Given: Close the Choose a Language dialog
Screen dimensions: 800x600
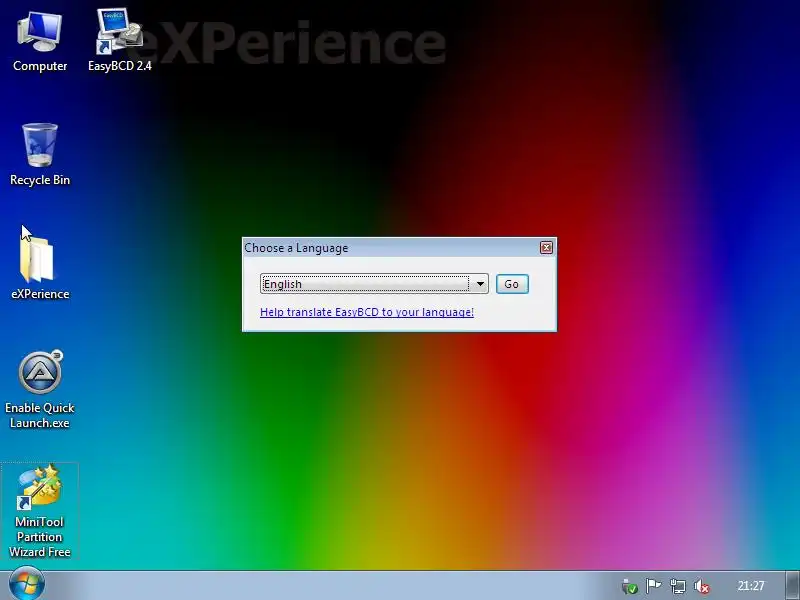Looking at the screenshot, I should coord(546,247).
